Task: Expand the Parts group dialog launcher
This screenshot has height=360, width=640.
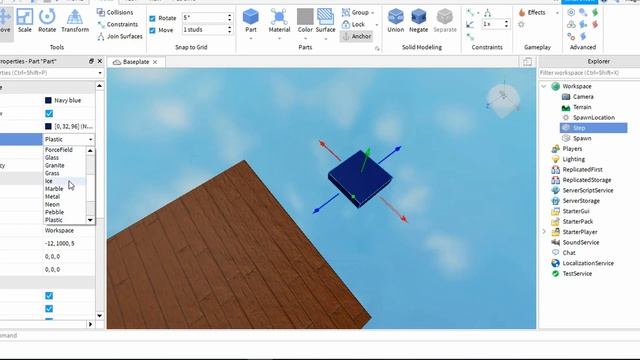Action: [377, 49]
